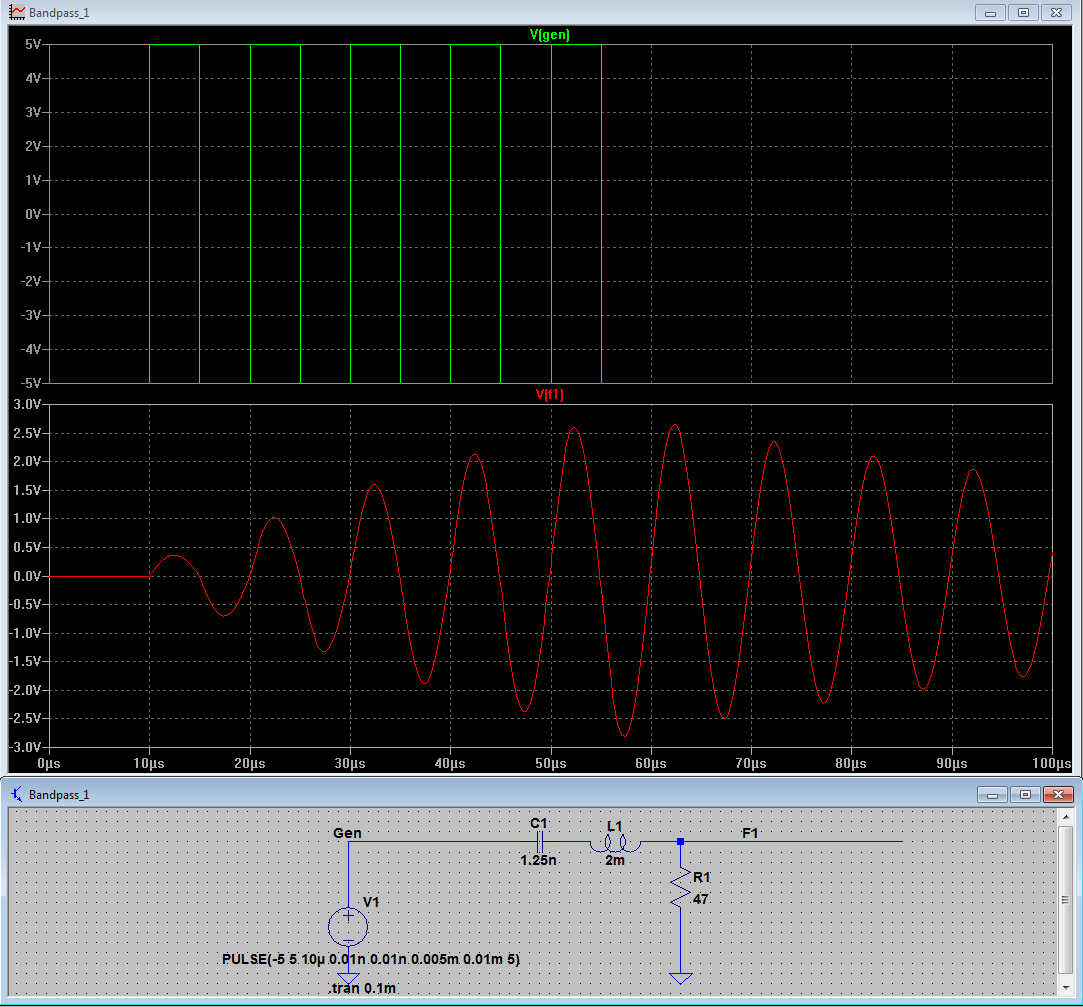Screen dimensions: 1083x1007
Task: Click the ground symbol below resistor R1
Action: click(680, 978)
